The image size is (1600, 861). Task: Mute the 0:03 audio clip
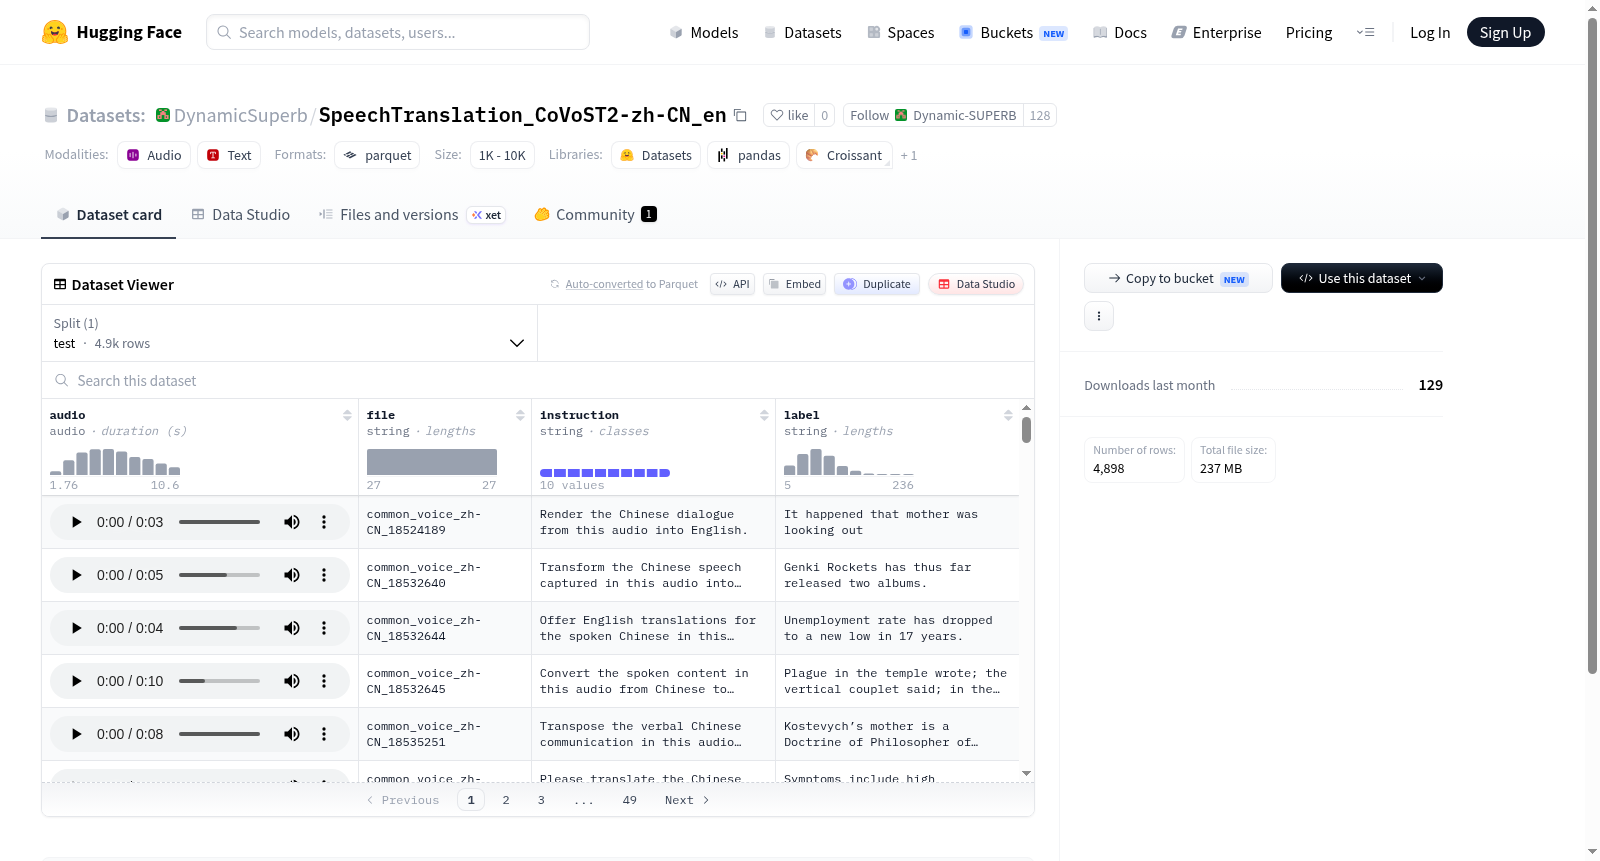pyautogui.click(x=292, y=522)
